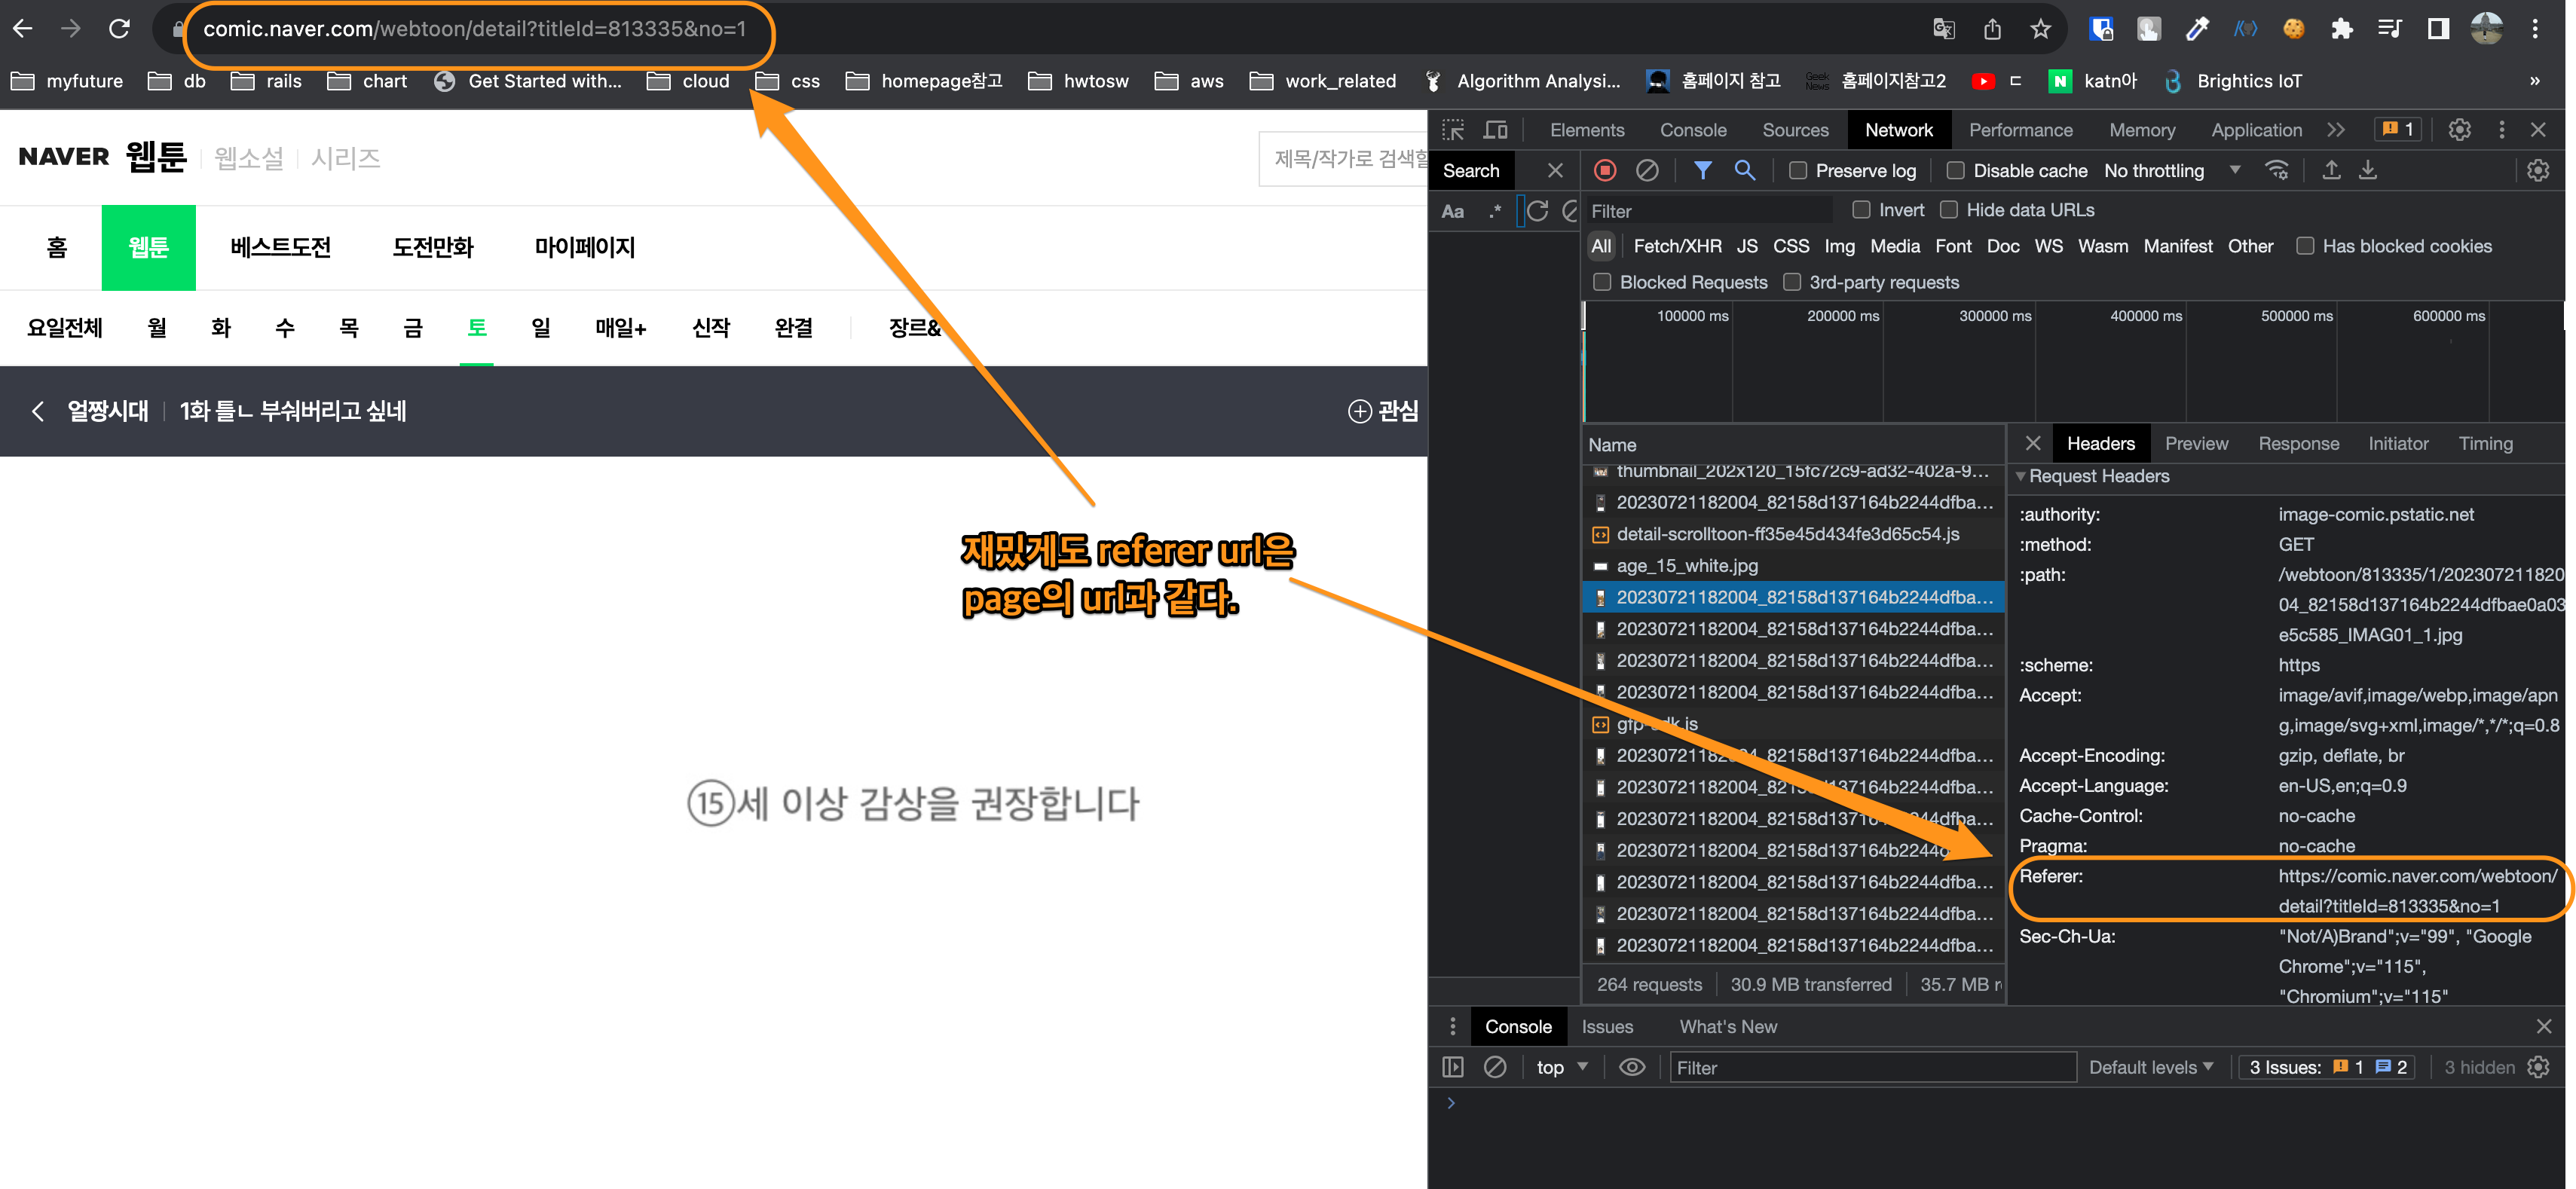The image size is (2576, 1189).
Task: Toggle the device toolbar icon
Action: point(1495,130)
